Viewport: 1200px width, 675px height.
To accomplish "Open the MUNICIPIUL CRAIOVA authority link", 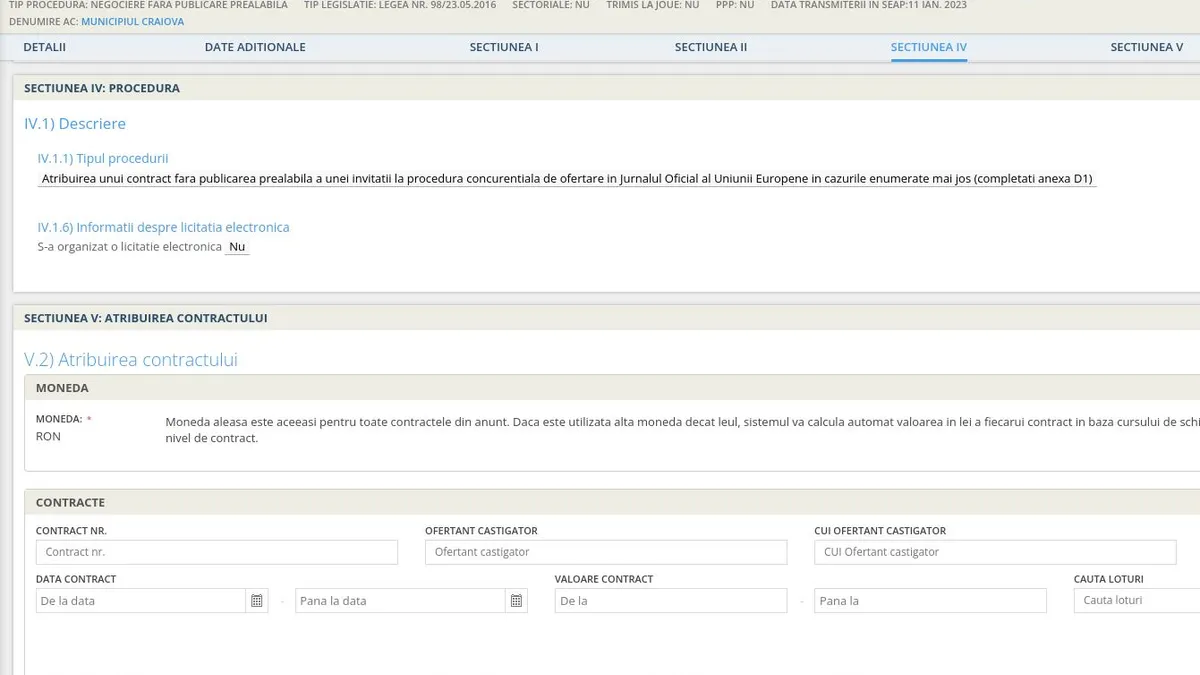I will tap(132, 21).
